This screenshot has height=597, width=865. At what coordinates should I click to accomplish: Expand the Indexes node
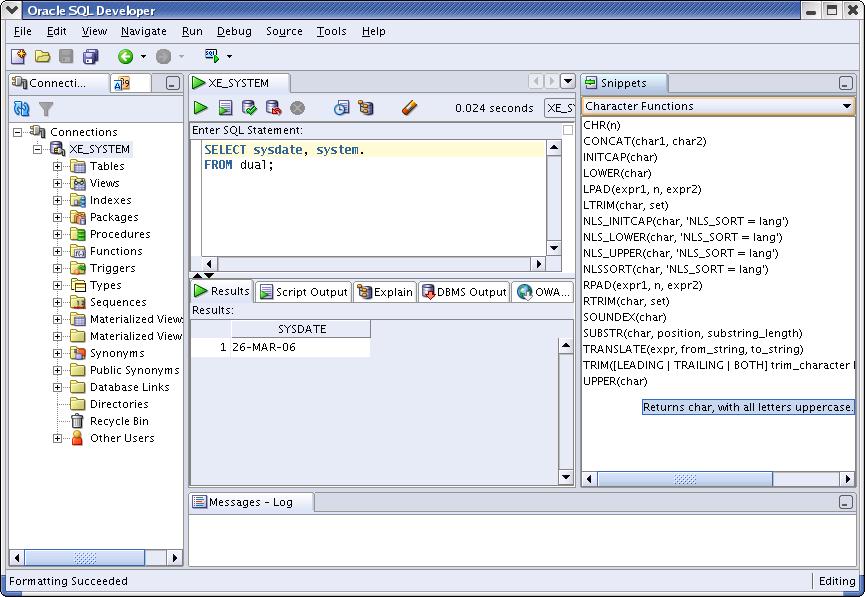(x=57, y=200)
